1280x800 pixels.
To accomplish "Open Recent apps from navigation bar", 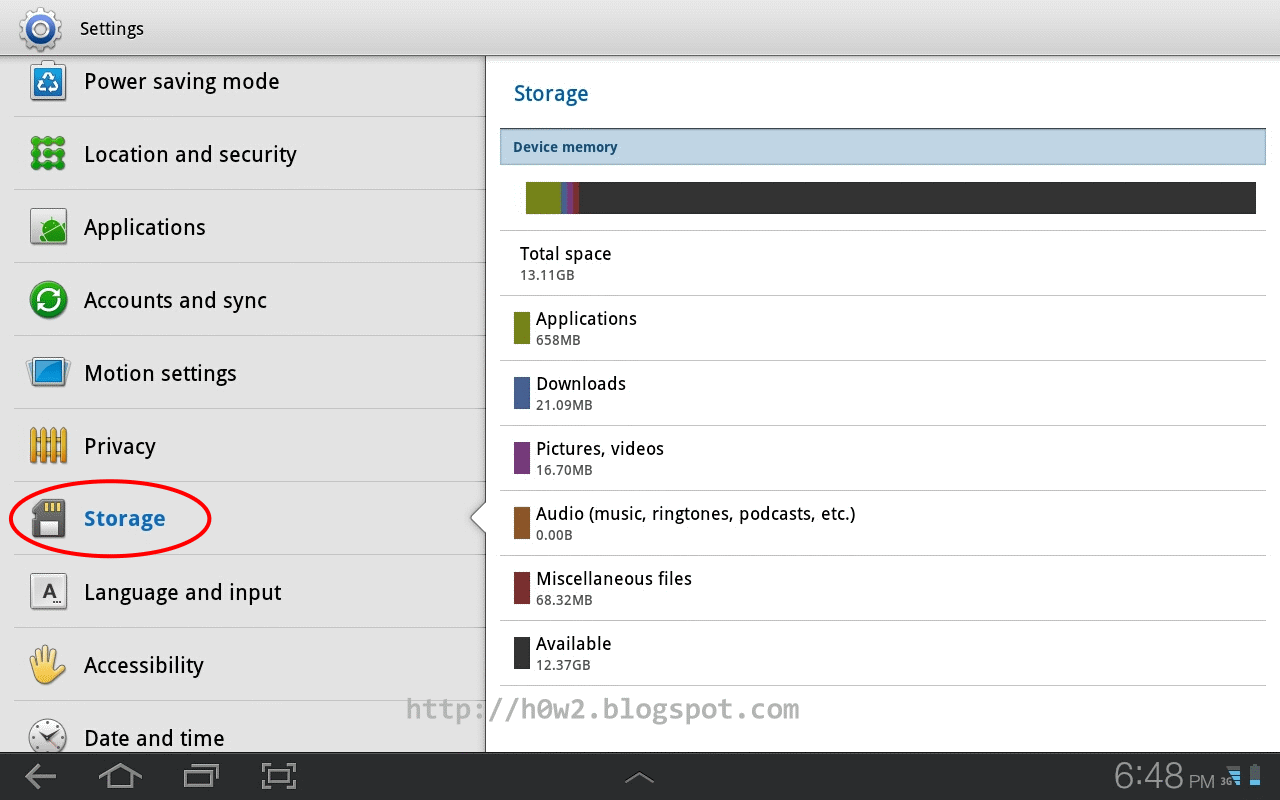I will point(201,776).
